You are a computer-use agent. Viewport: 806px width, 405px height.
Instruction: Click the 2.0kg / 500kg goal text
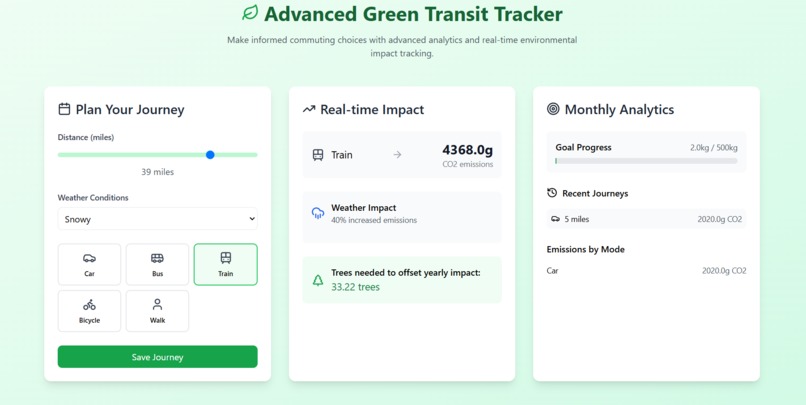[713, 148]
